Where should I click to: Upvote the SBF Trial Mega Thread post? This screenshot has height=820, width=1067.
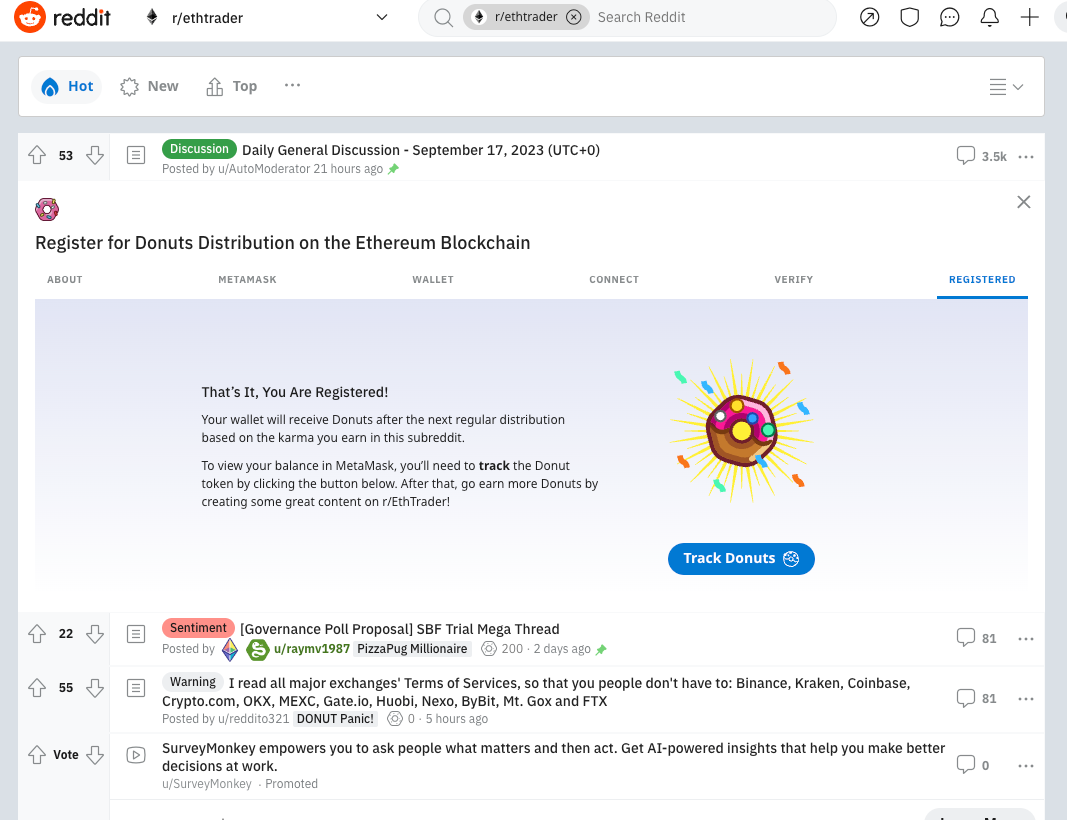coord(37,634)
